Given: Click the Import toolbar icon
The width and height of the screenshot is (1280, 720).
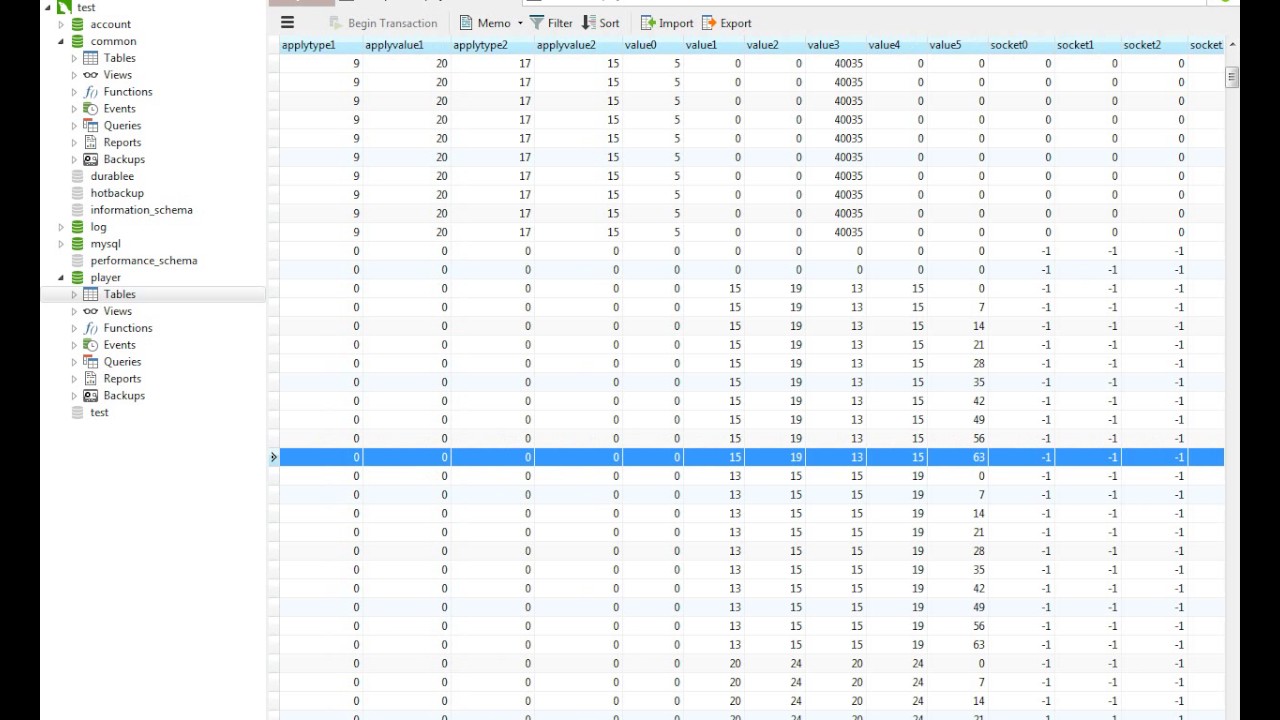Looking at the screenshot, I should coord(648,22).
